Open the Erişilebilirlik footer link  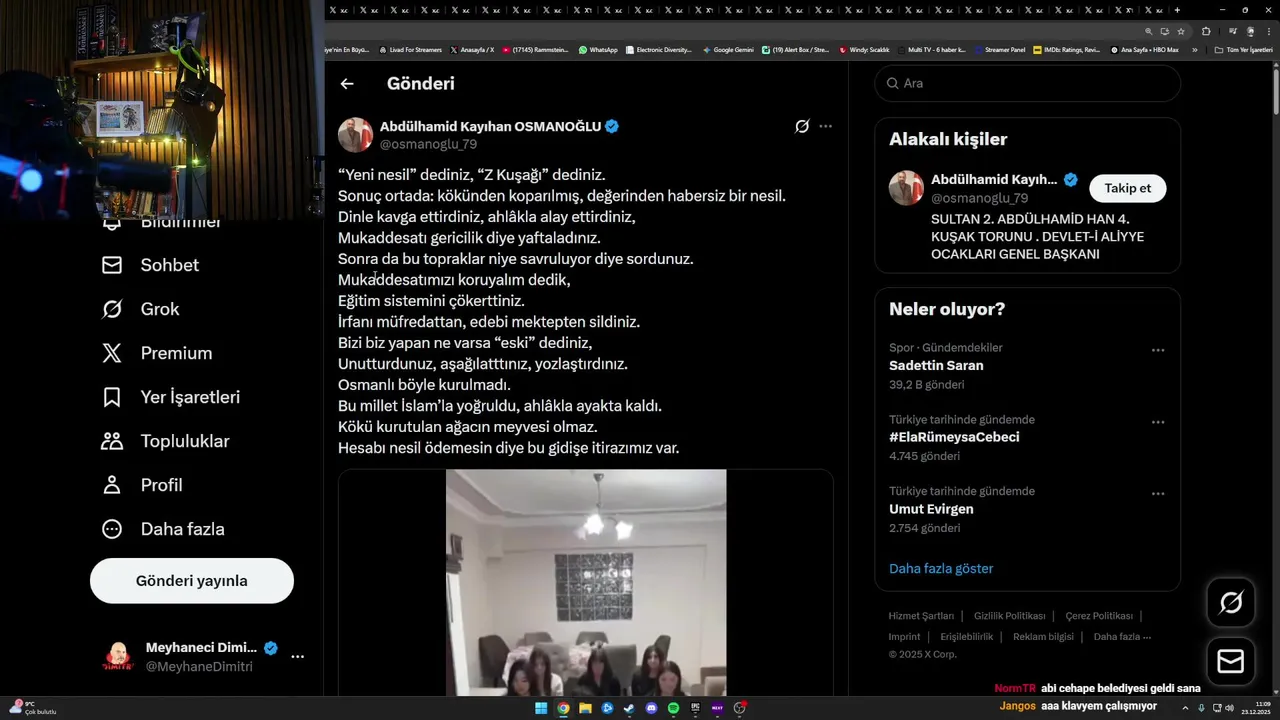click(966, 637)
